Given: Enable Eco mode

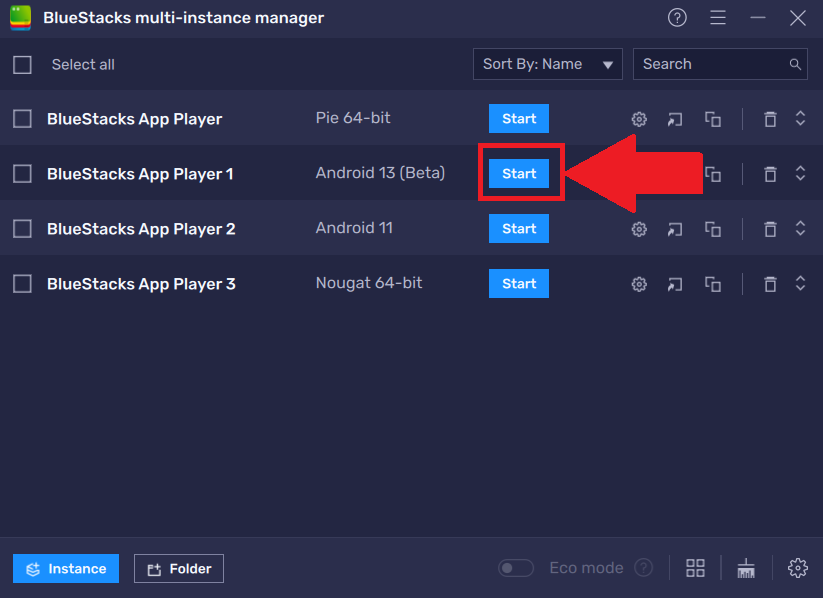Looking at the screenshot, I should coord(516,567).
